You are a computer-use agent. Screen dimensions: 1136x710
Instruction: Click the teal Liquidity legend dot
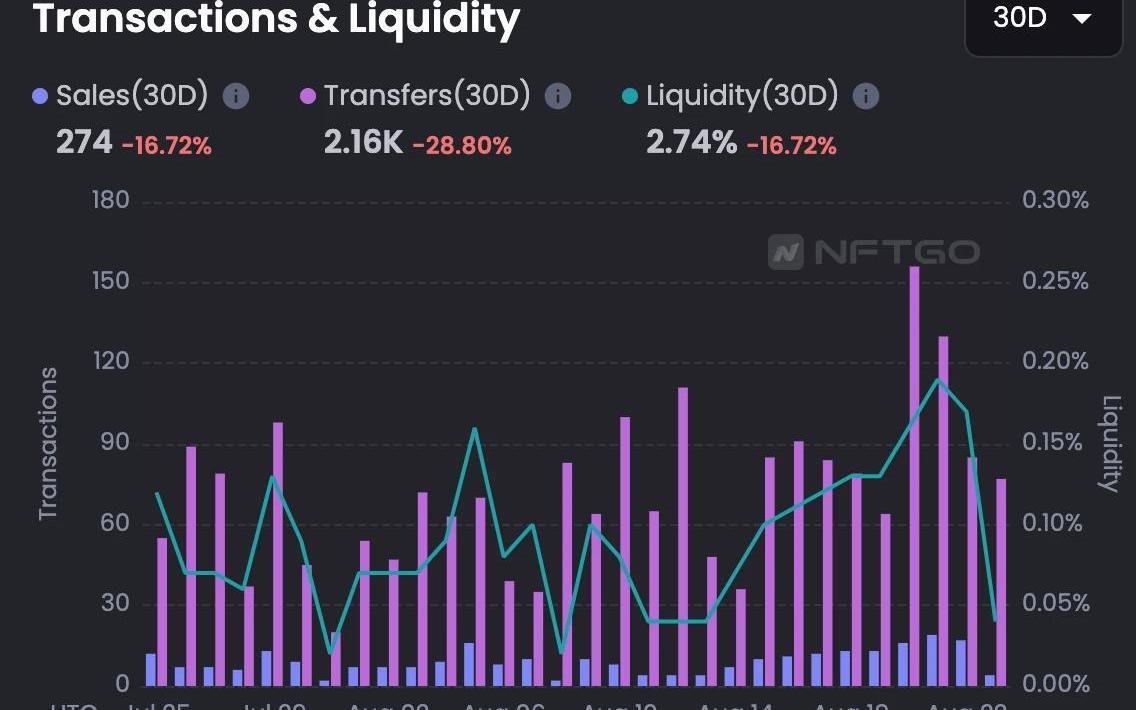pyautogui.click(x=629, y=97)
